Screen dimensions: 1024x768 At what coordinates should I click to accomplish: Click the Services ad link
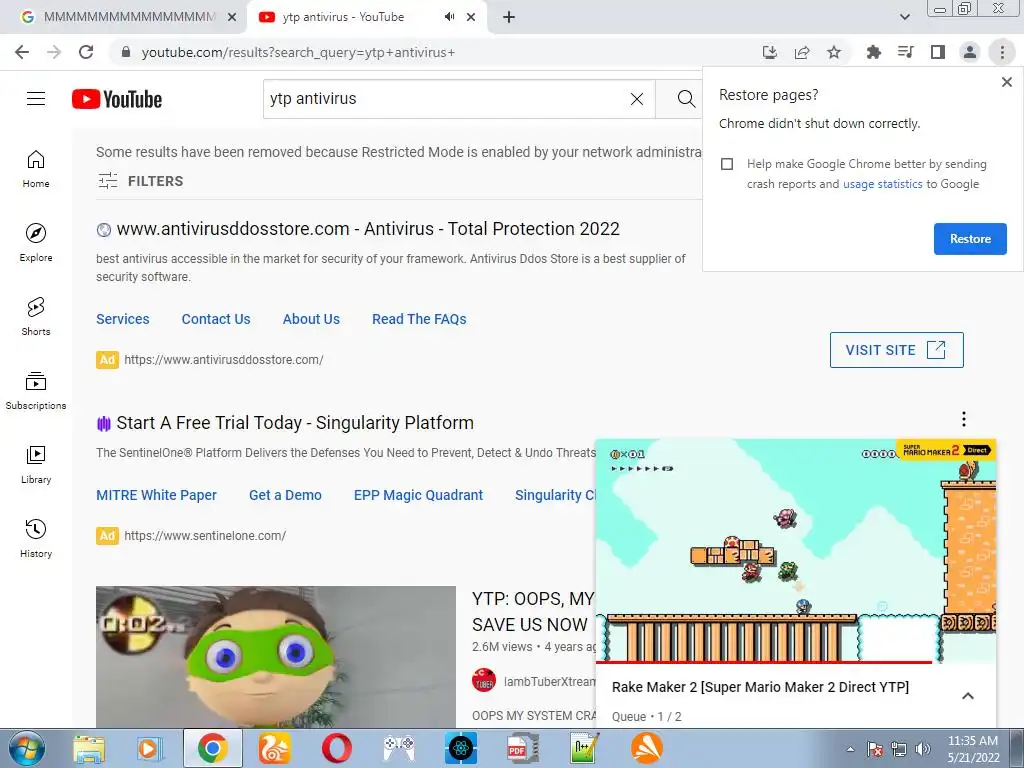pos(123,319)
